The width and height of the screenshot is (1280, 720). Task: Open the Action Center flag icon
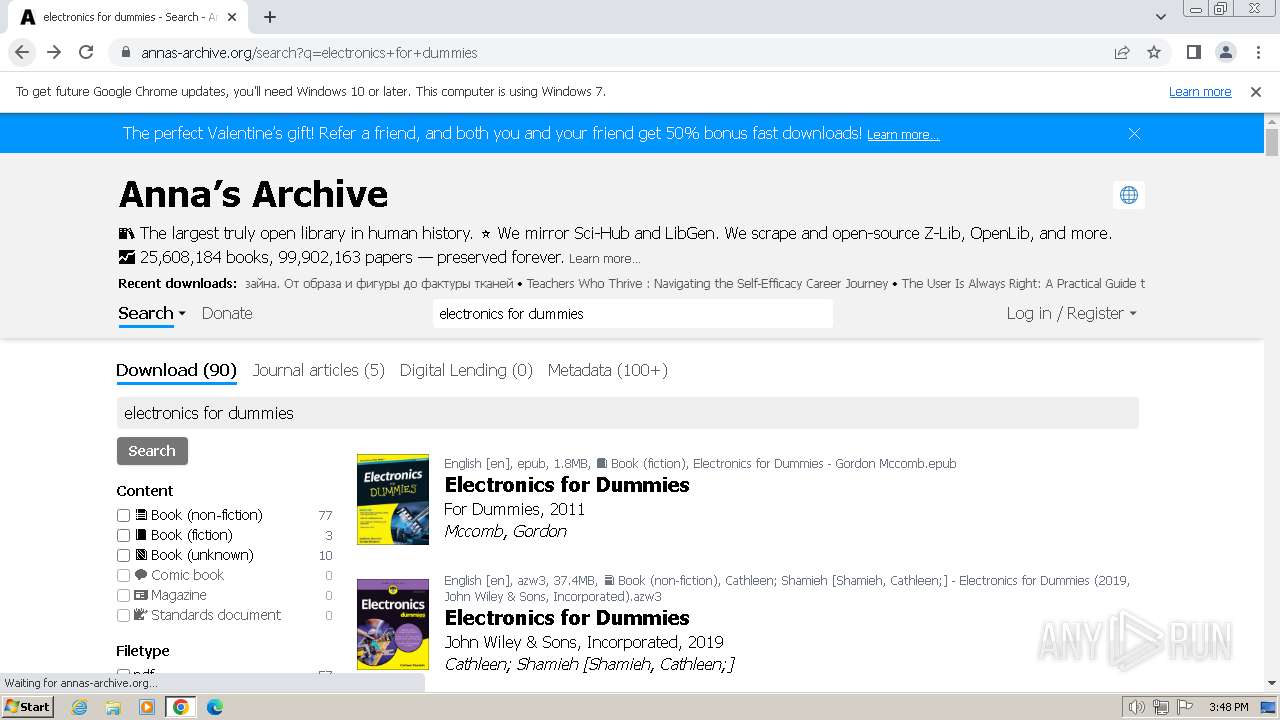1184,707
